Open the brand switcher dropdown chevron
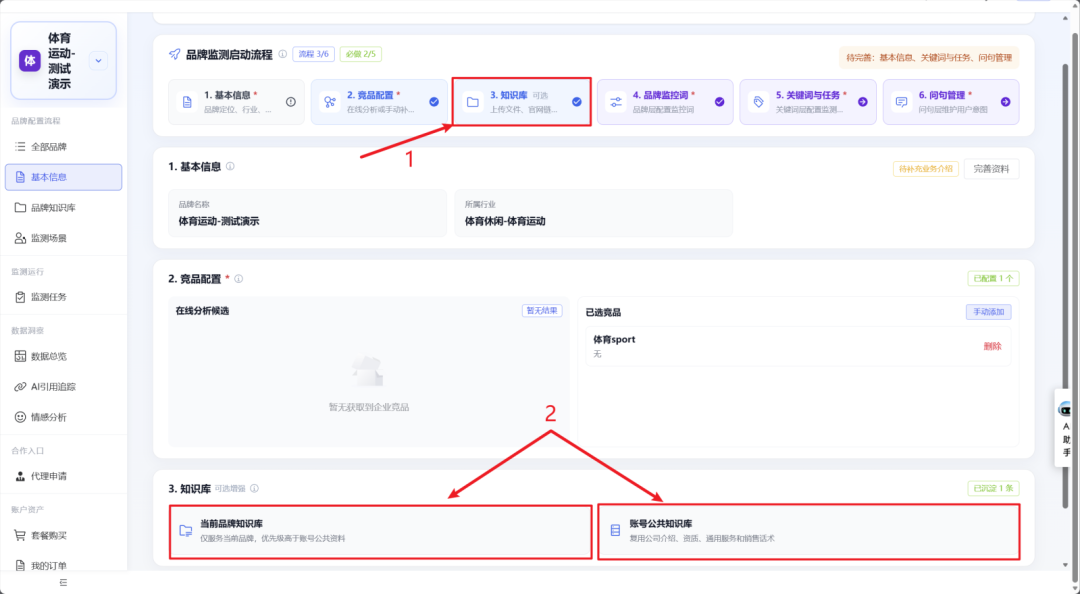The width and height of the screenshot is (1080, 594). tap(98, 61)
